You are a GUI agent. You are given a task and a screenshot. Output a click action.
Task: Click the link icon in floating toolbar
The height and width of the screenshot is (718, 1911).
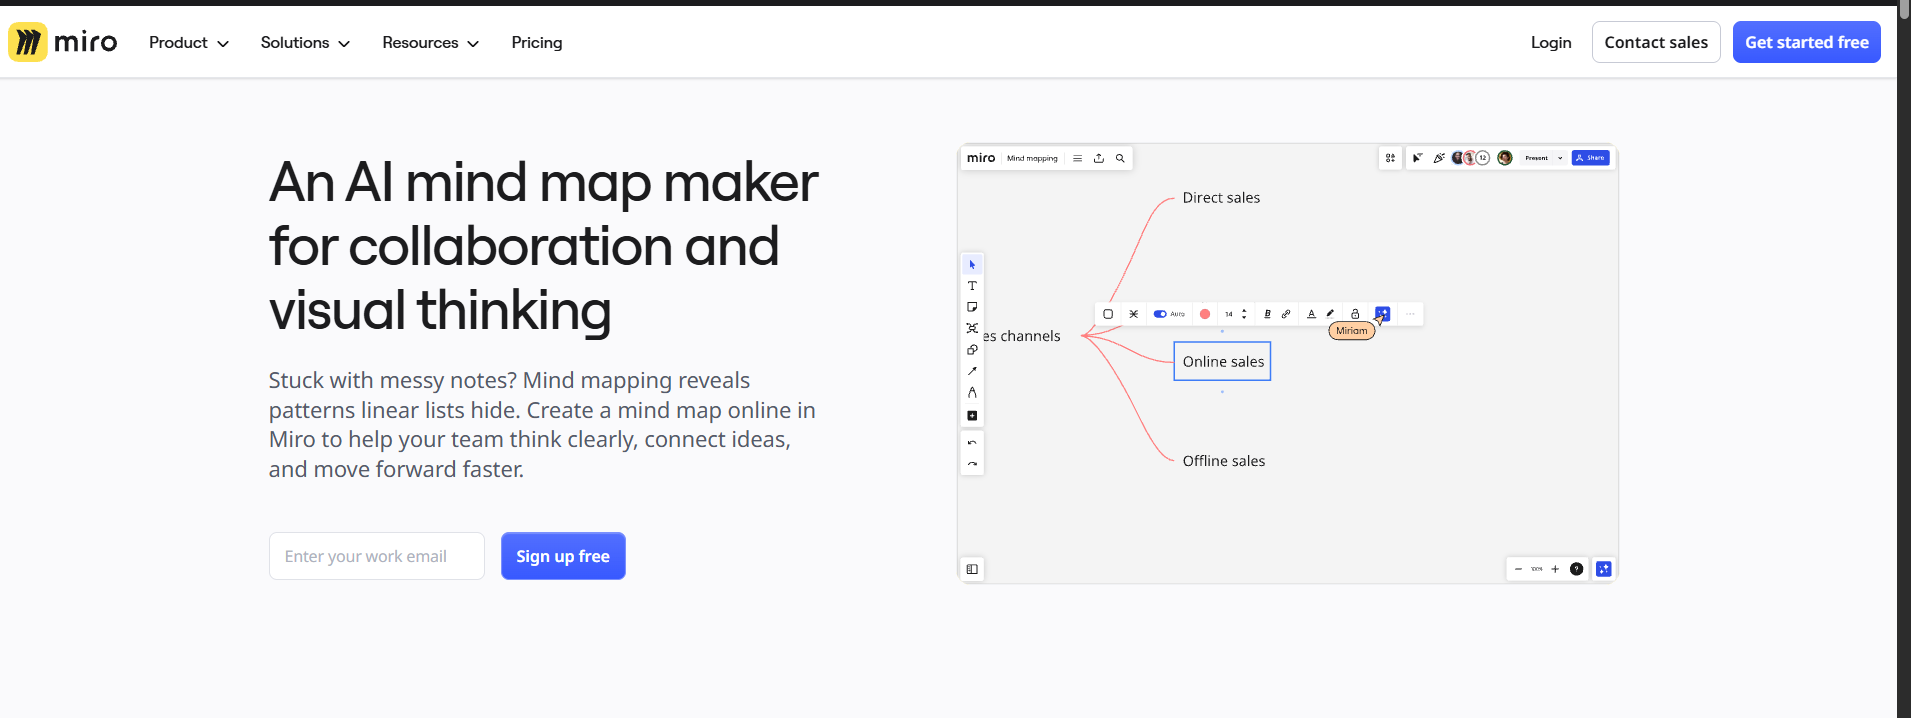(1286, 314)
